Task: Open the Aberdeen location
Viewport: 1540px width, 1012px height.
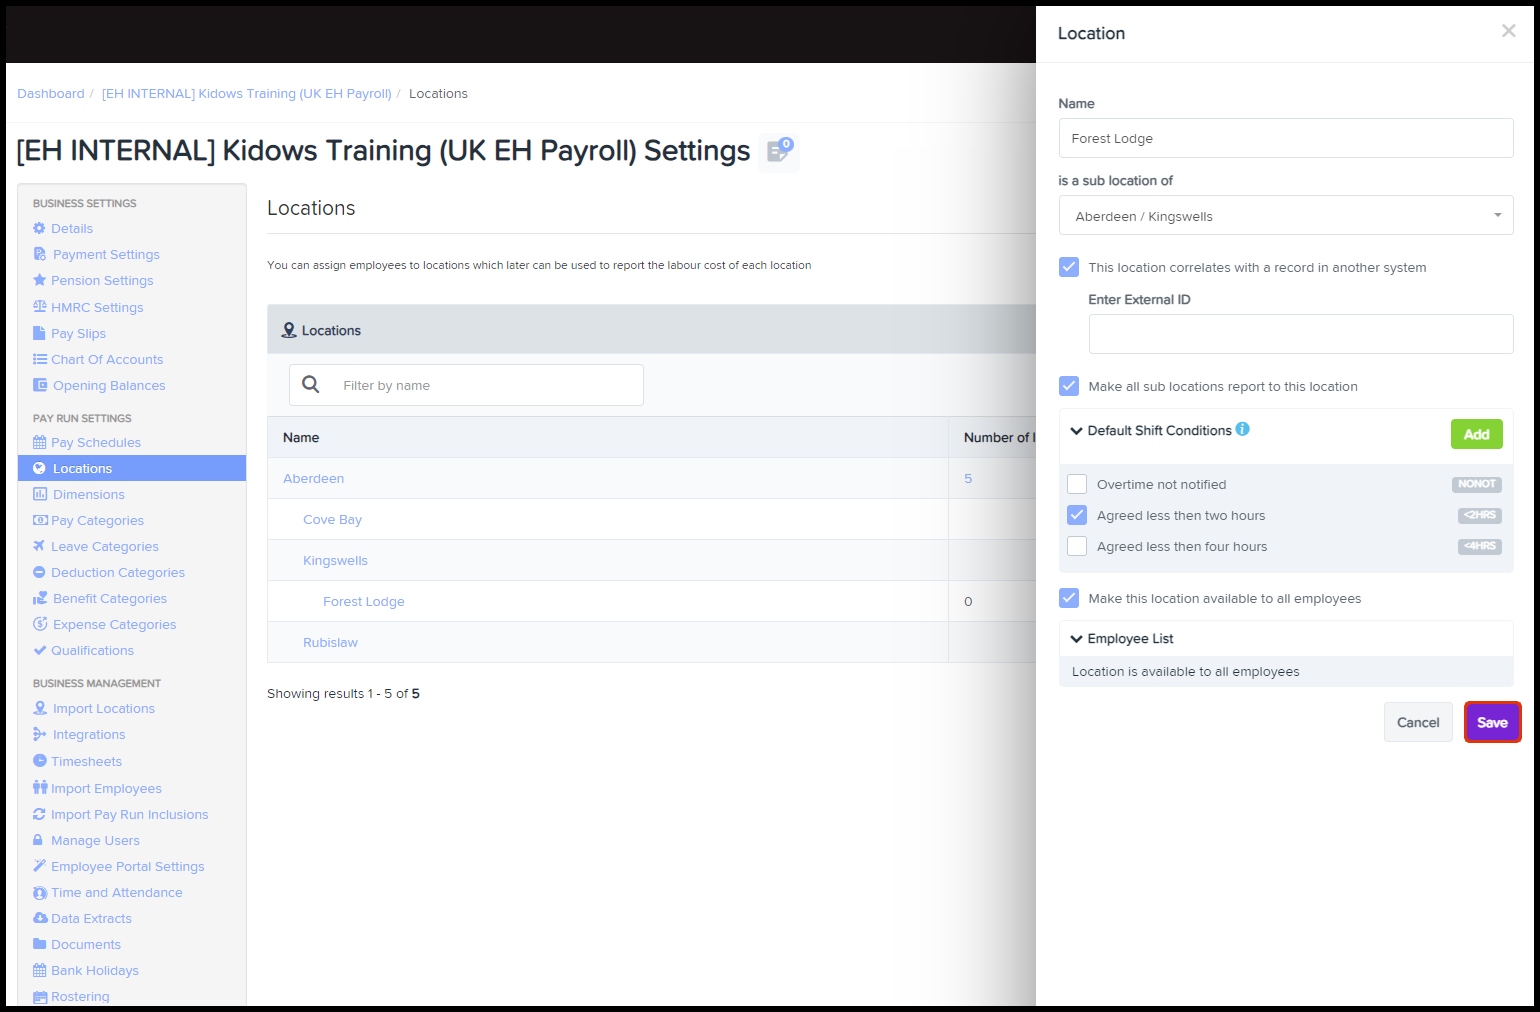Action: click(x=313, y=478)
